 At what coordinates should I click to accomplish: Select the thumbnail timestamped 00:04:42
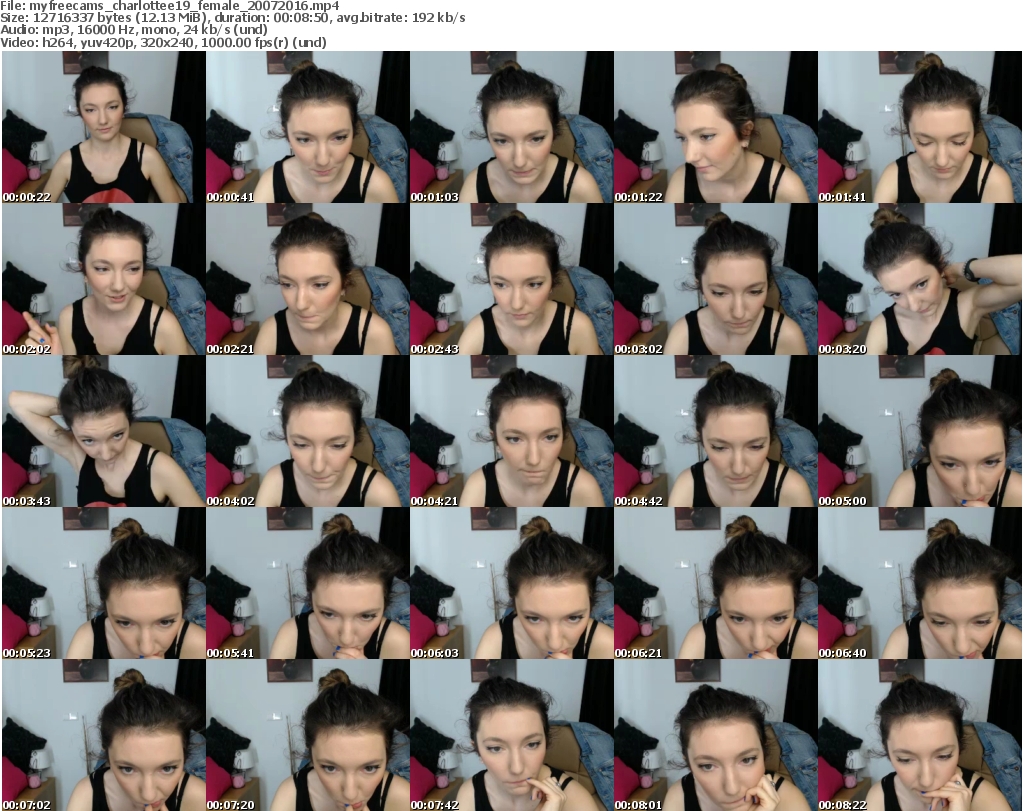point(716,431)
